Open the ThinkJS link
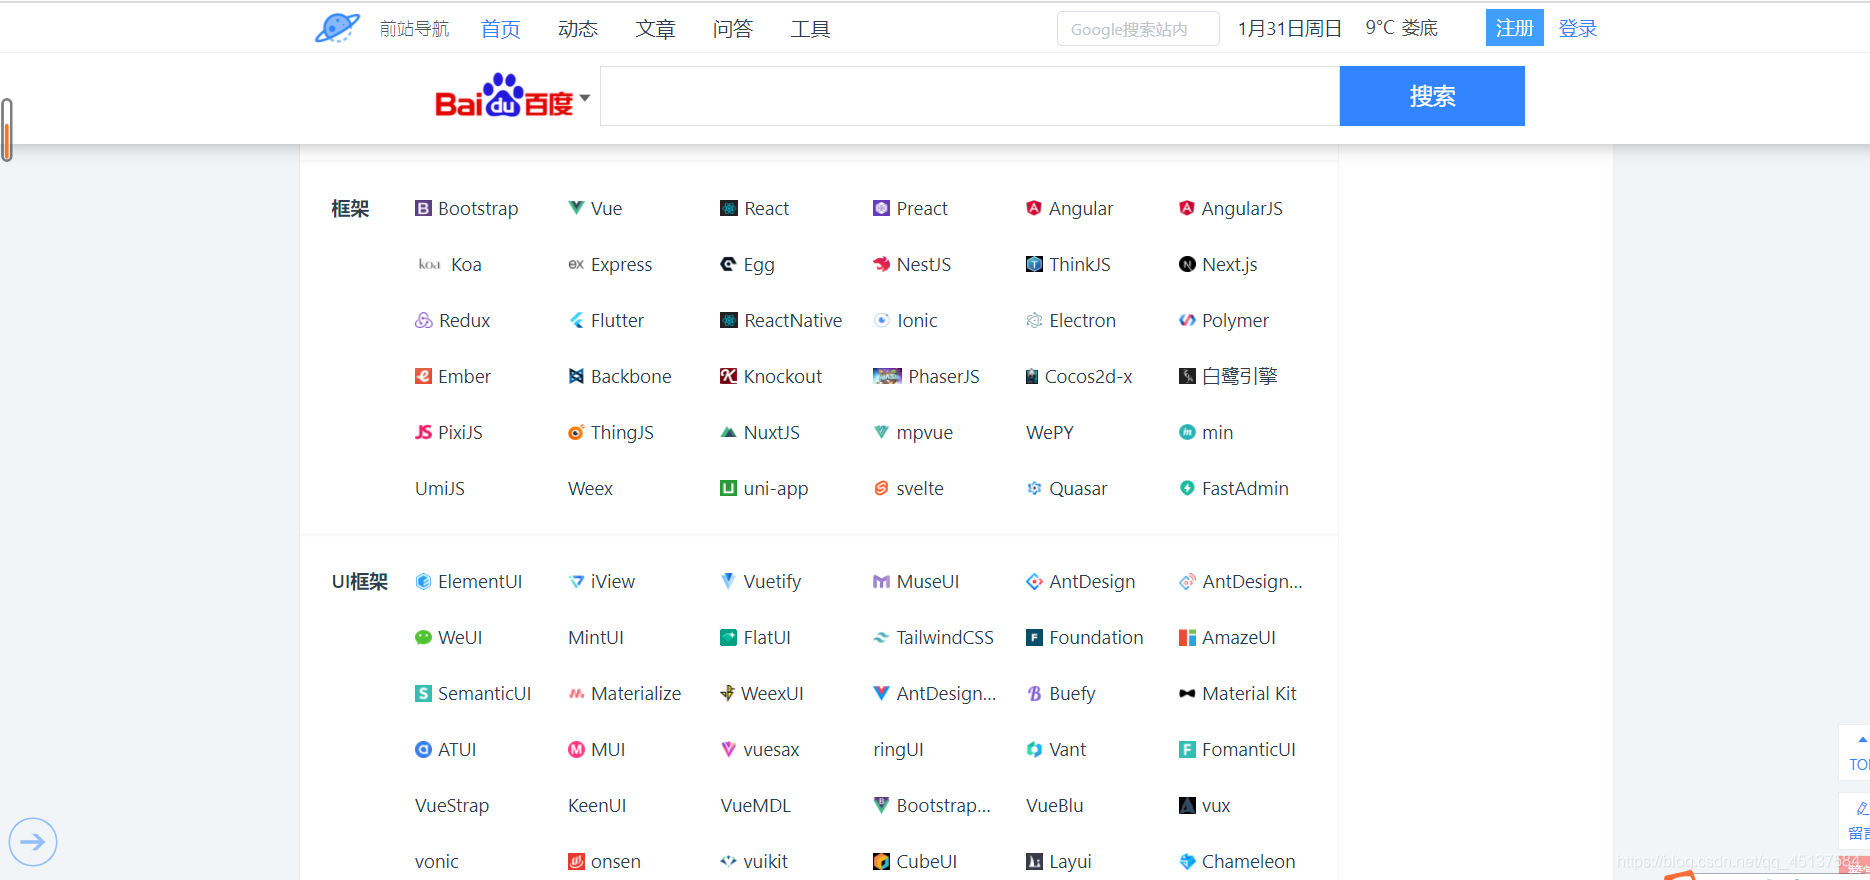Screen dimensions: 1870x880 [x=1068, y=264]
